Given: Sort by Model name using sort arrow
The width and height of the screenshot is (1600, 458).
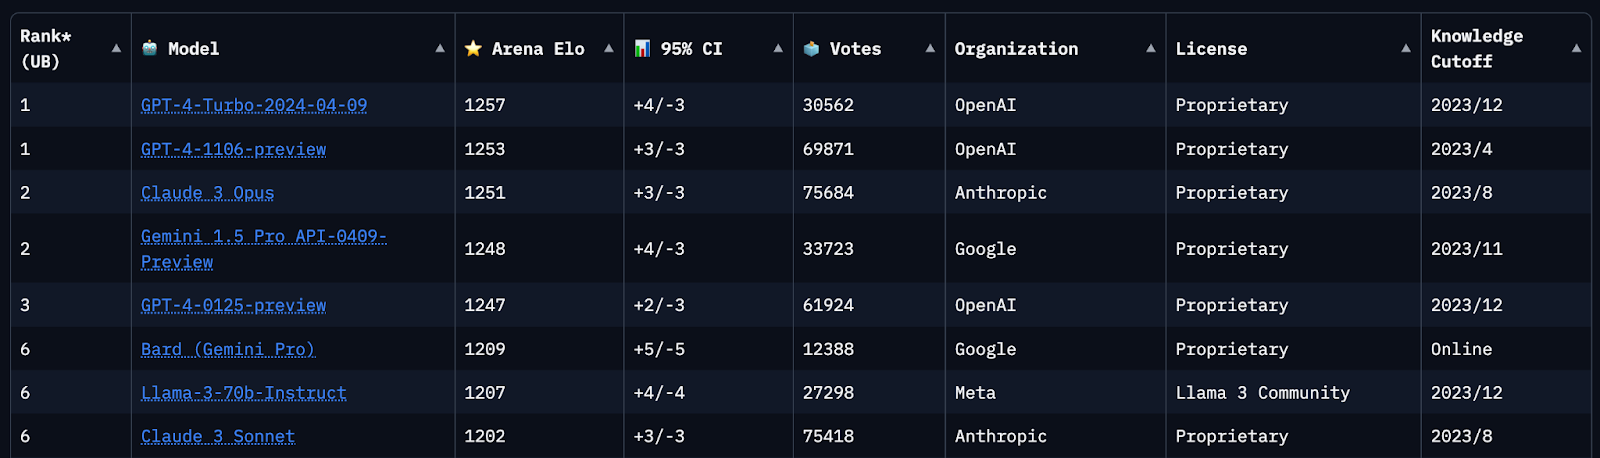Looking at the screenshot, I should pos(440,48).
